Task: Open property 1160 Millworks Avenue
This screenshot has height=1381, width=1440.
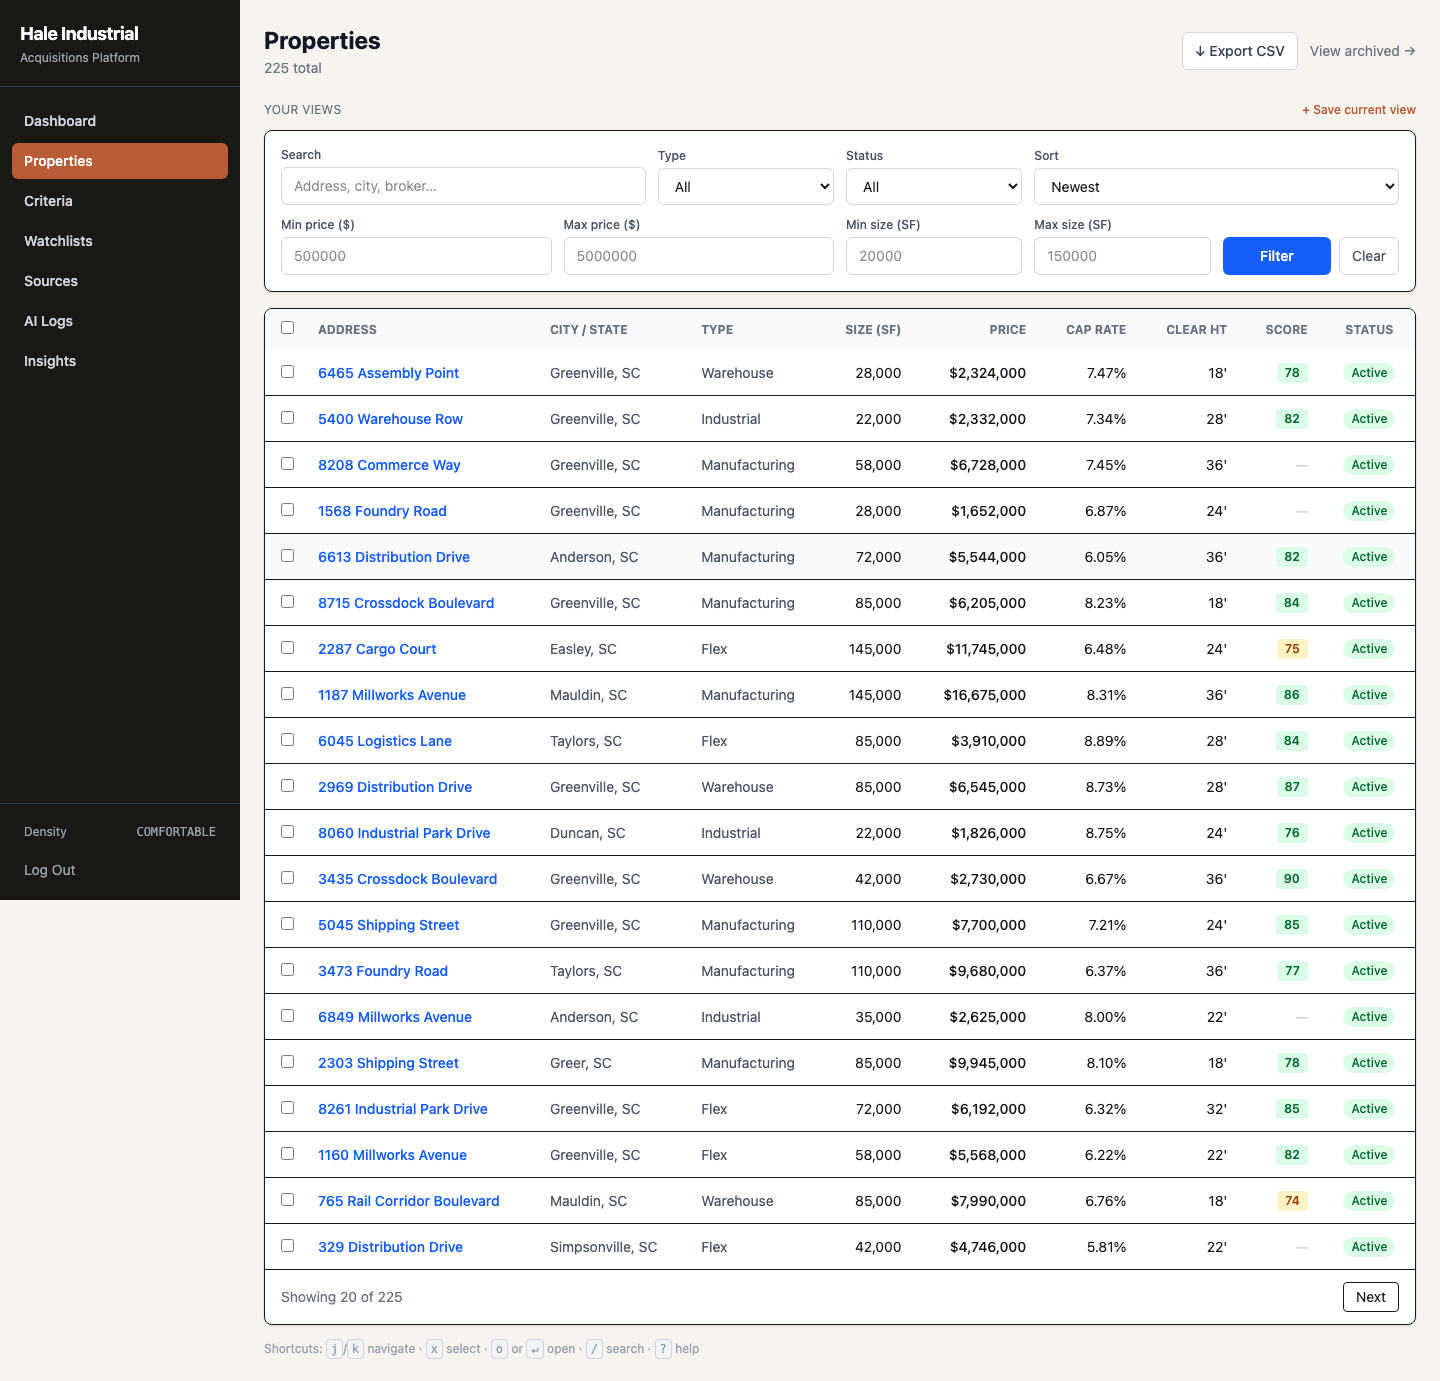Action: click(x=392, y=1155)
